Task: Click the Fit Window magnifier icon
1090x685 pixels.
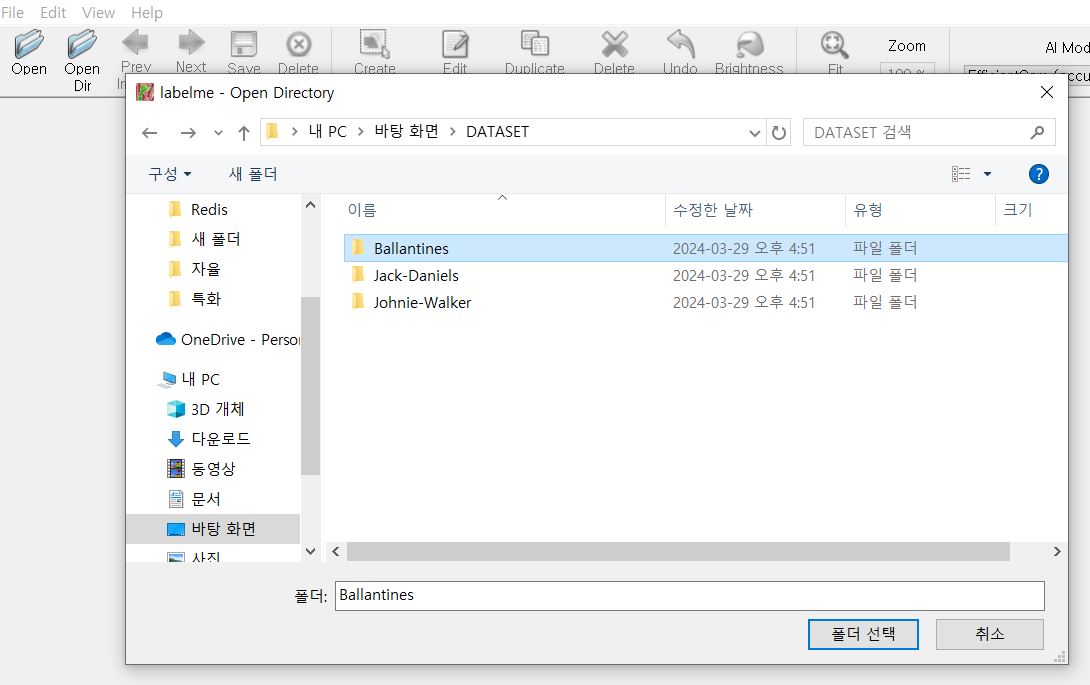Action: [834, 45]
